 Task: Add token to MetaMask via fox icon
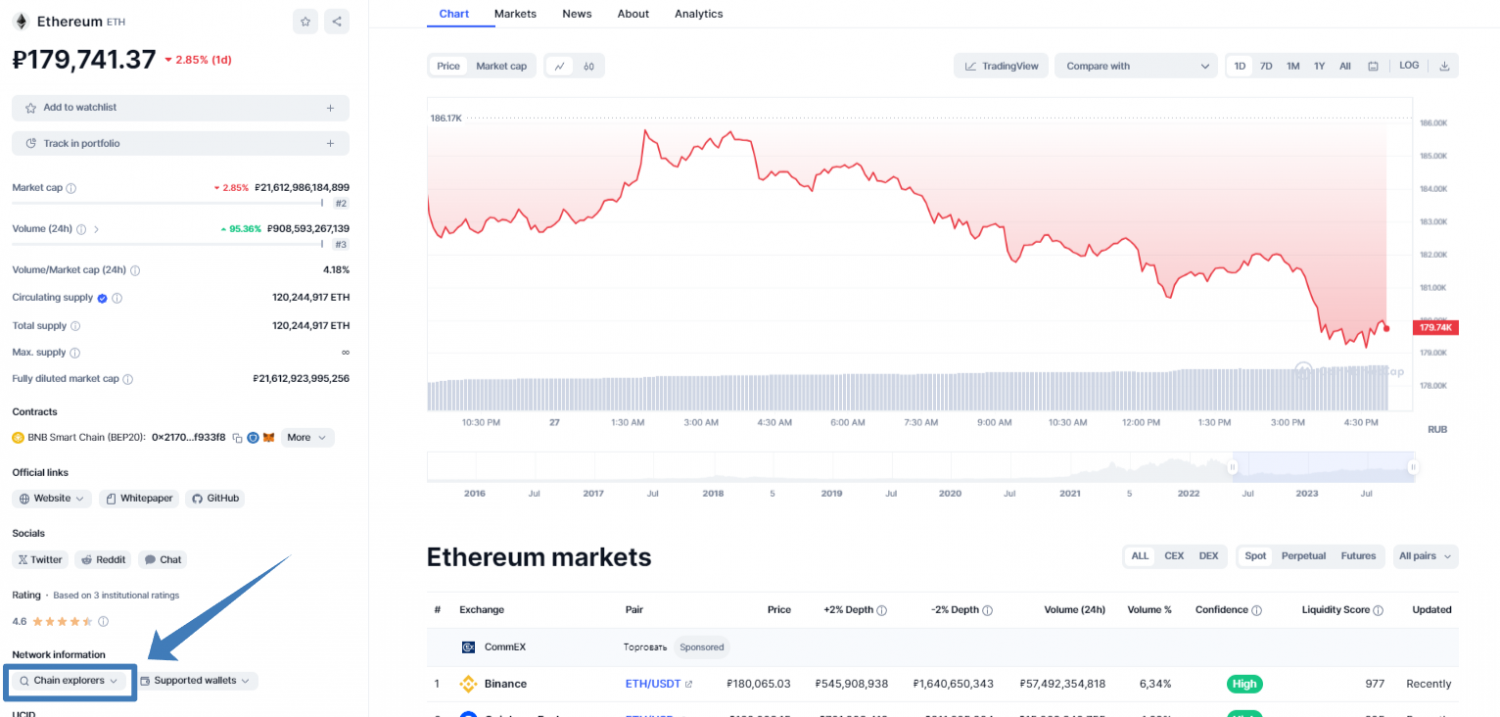pos(268,437)
